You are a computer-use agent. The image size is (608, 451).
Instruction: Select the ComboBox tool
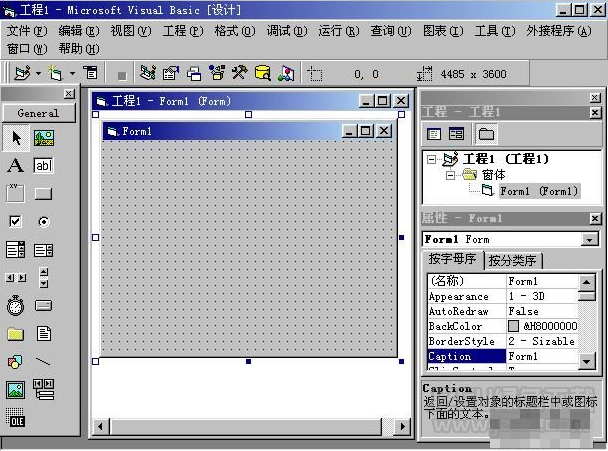point(16,250)
